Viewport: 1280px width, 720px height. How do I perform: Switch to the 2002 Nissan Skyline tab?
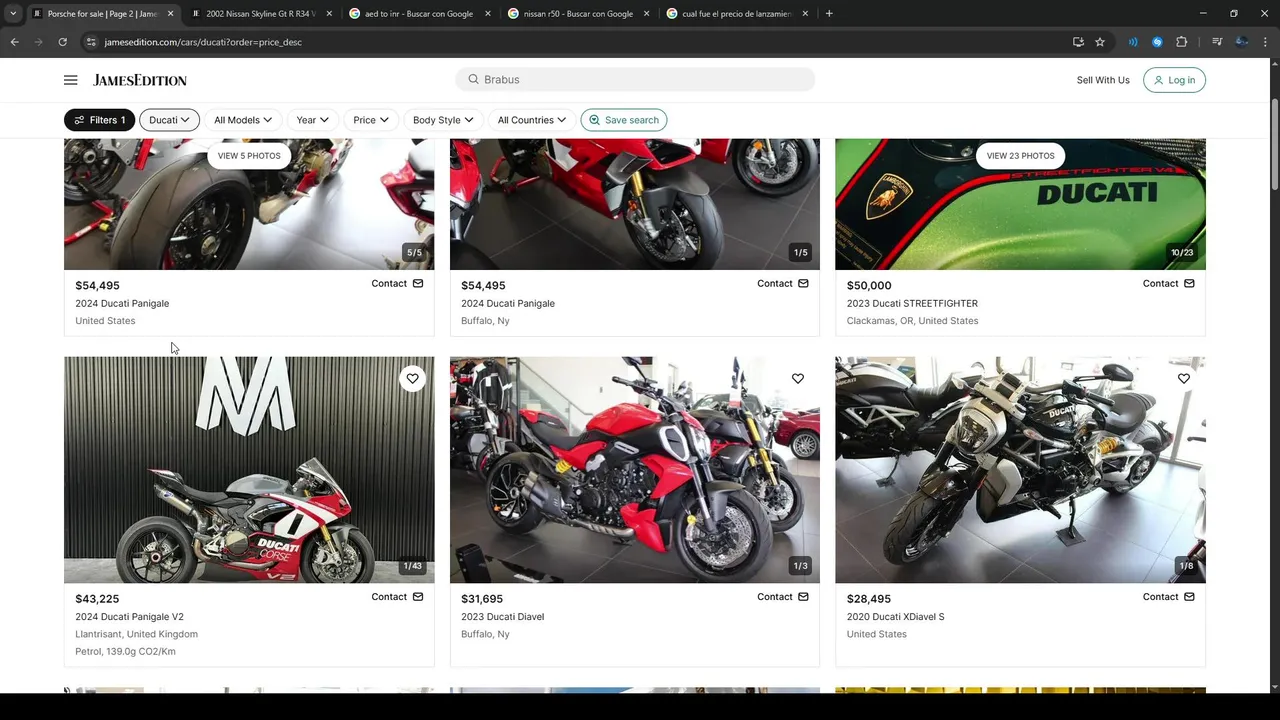262,14
